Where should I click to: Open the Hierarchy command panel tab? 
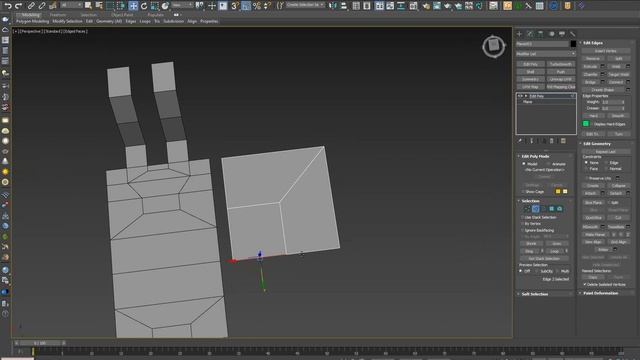pyautogui.click(x=540, y=34)
